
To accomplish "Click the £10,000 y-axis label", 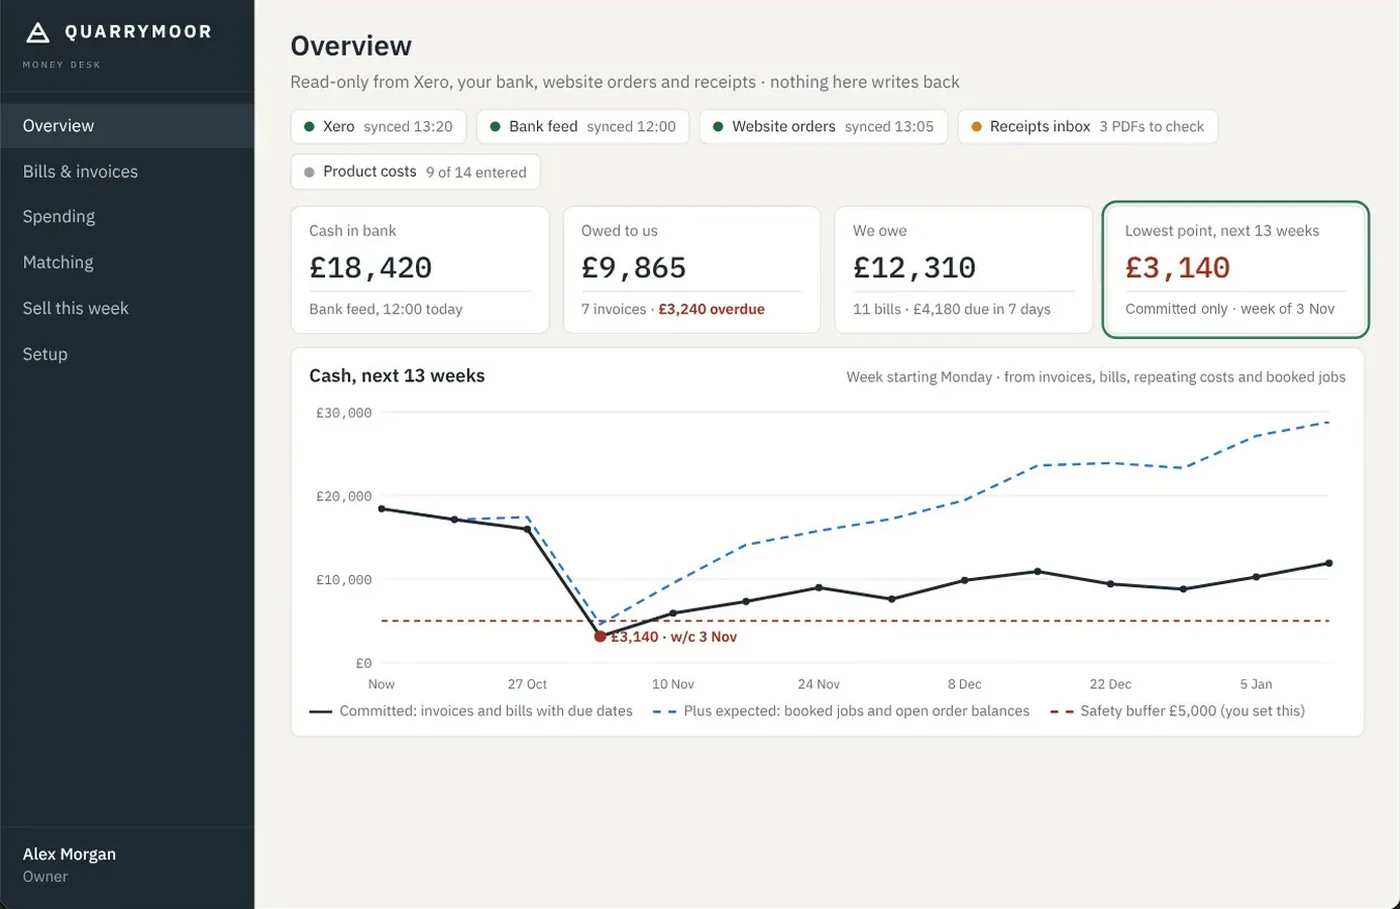I will 344,580.
